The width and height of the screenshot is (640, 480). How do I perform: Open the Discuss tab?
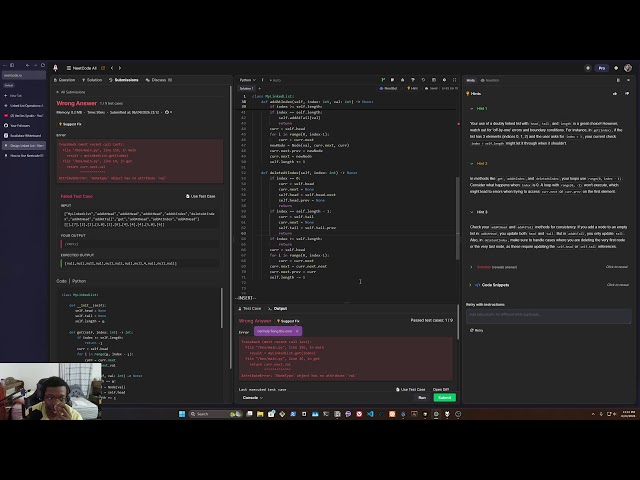pyautogui.click(x=159, y=80)
